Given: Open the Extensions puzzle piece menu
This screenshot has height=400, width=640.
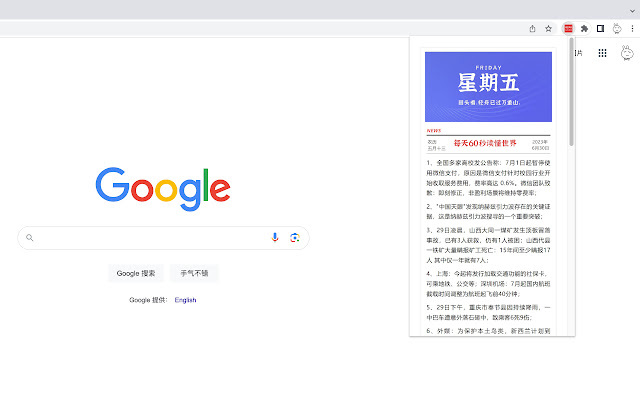Looking at the screenshot, I should (584, 29).
